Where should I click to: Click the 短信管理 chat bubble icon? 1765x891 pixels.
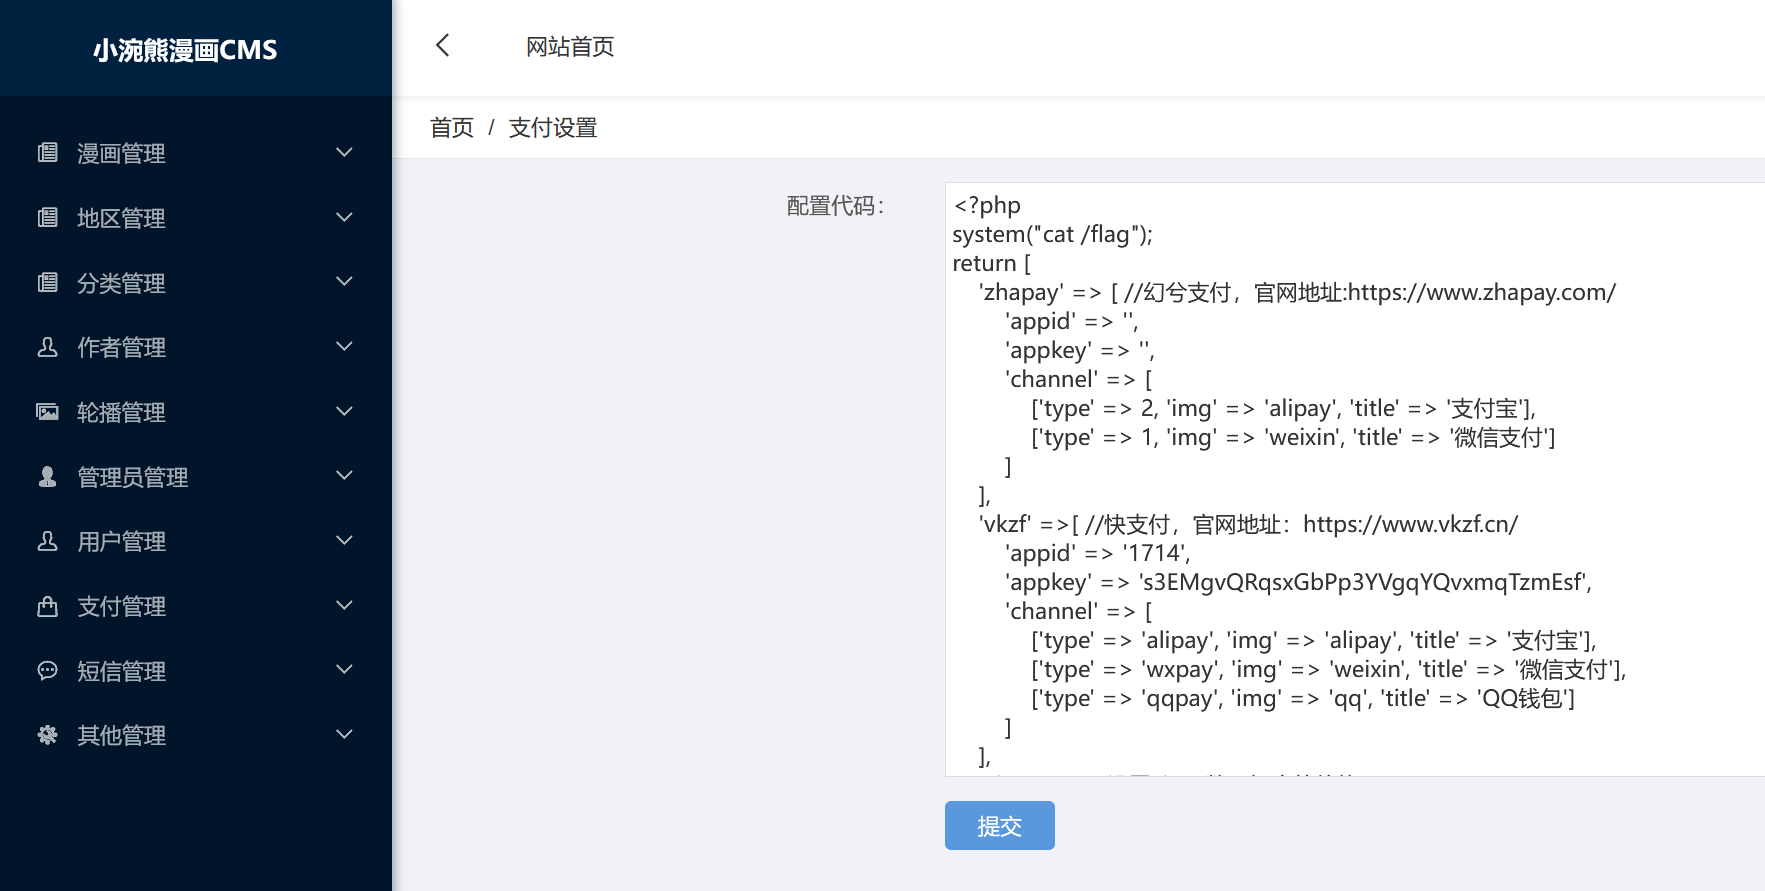pyautogui.click(x=47, y=670)
